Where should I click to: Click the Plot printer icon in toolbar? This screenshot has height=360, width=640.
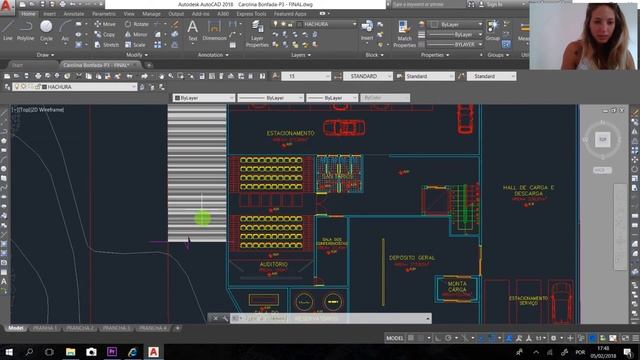tap(38, 76)
